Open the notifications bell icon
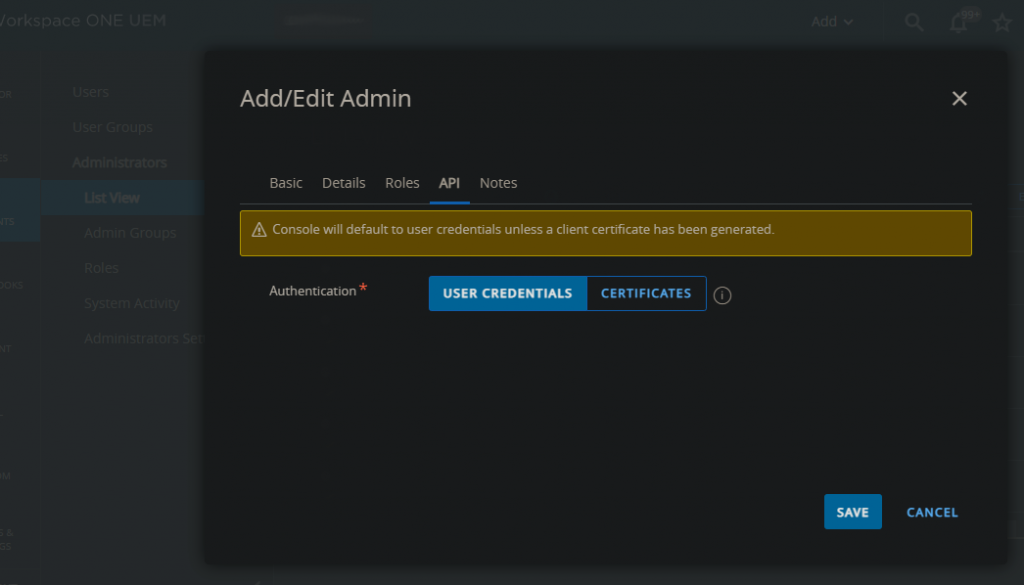 coord(958,22)
